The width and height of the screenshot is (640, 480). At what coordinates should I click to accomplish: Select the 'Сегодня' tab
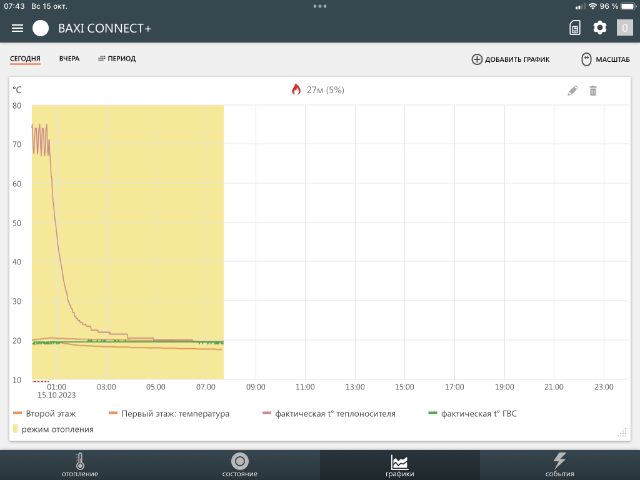(25, 59)
